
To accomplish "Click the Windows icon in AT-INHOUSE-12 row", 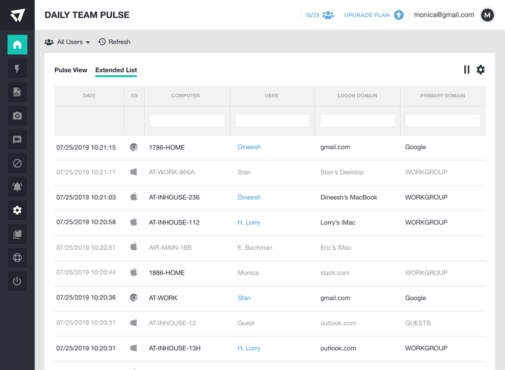I will coord(134,323).
